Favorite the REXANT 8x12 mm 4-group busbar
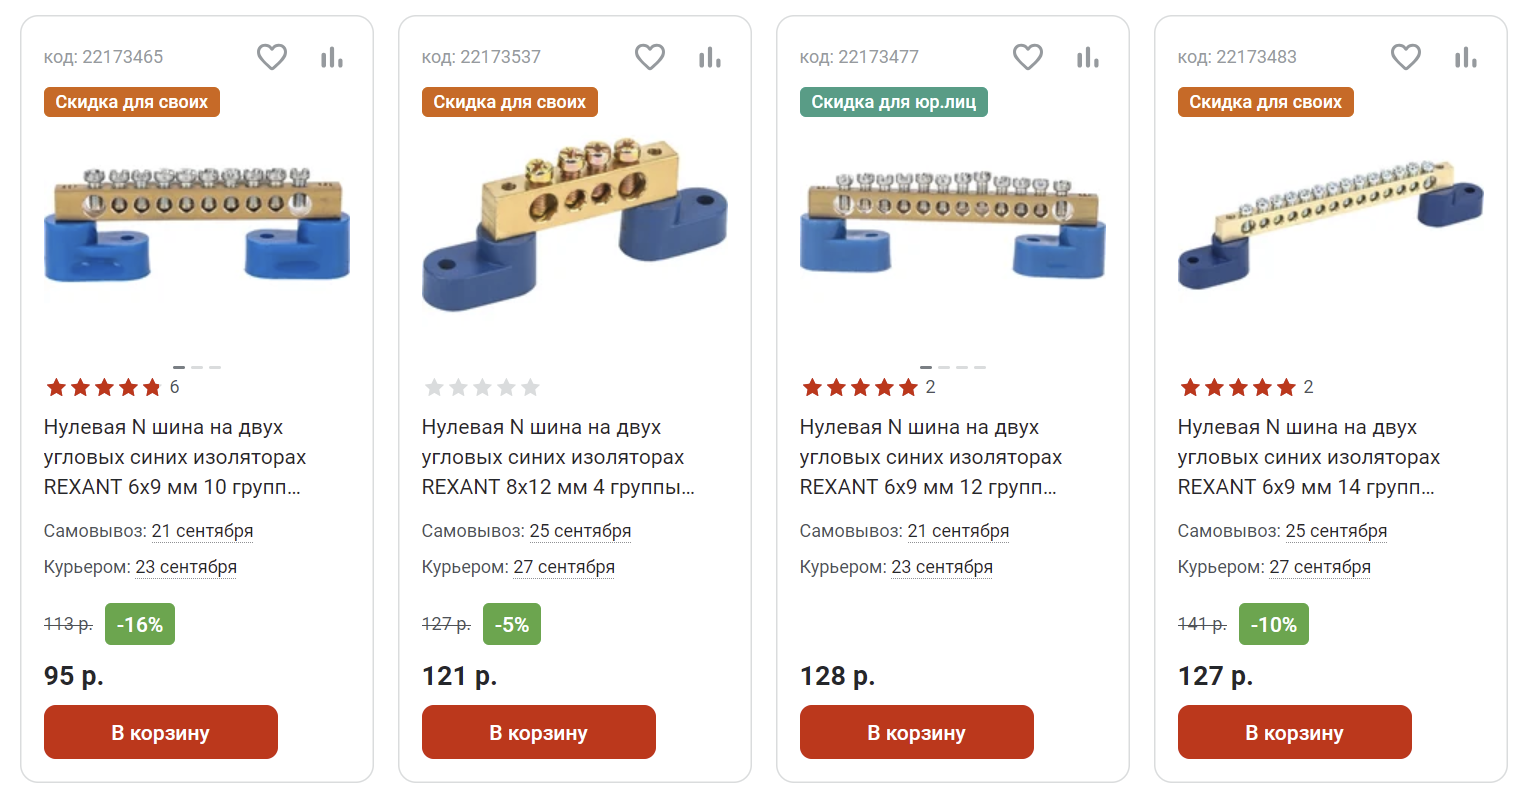 (650, 57)
